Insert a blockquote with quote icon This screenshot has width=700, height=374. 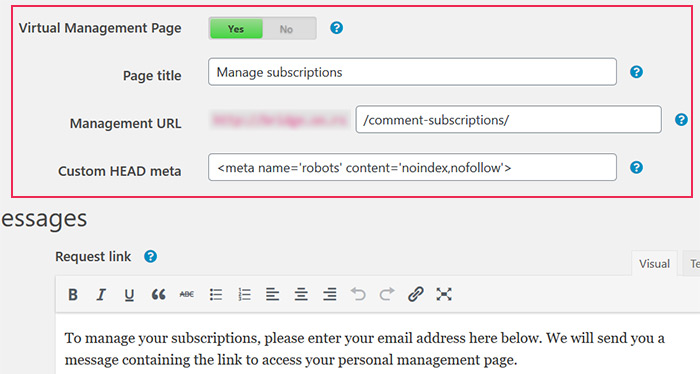[158, 295]
